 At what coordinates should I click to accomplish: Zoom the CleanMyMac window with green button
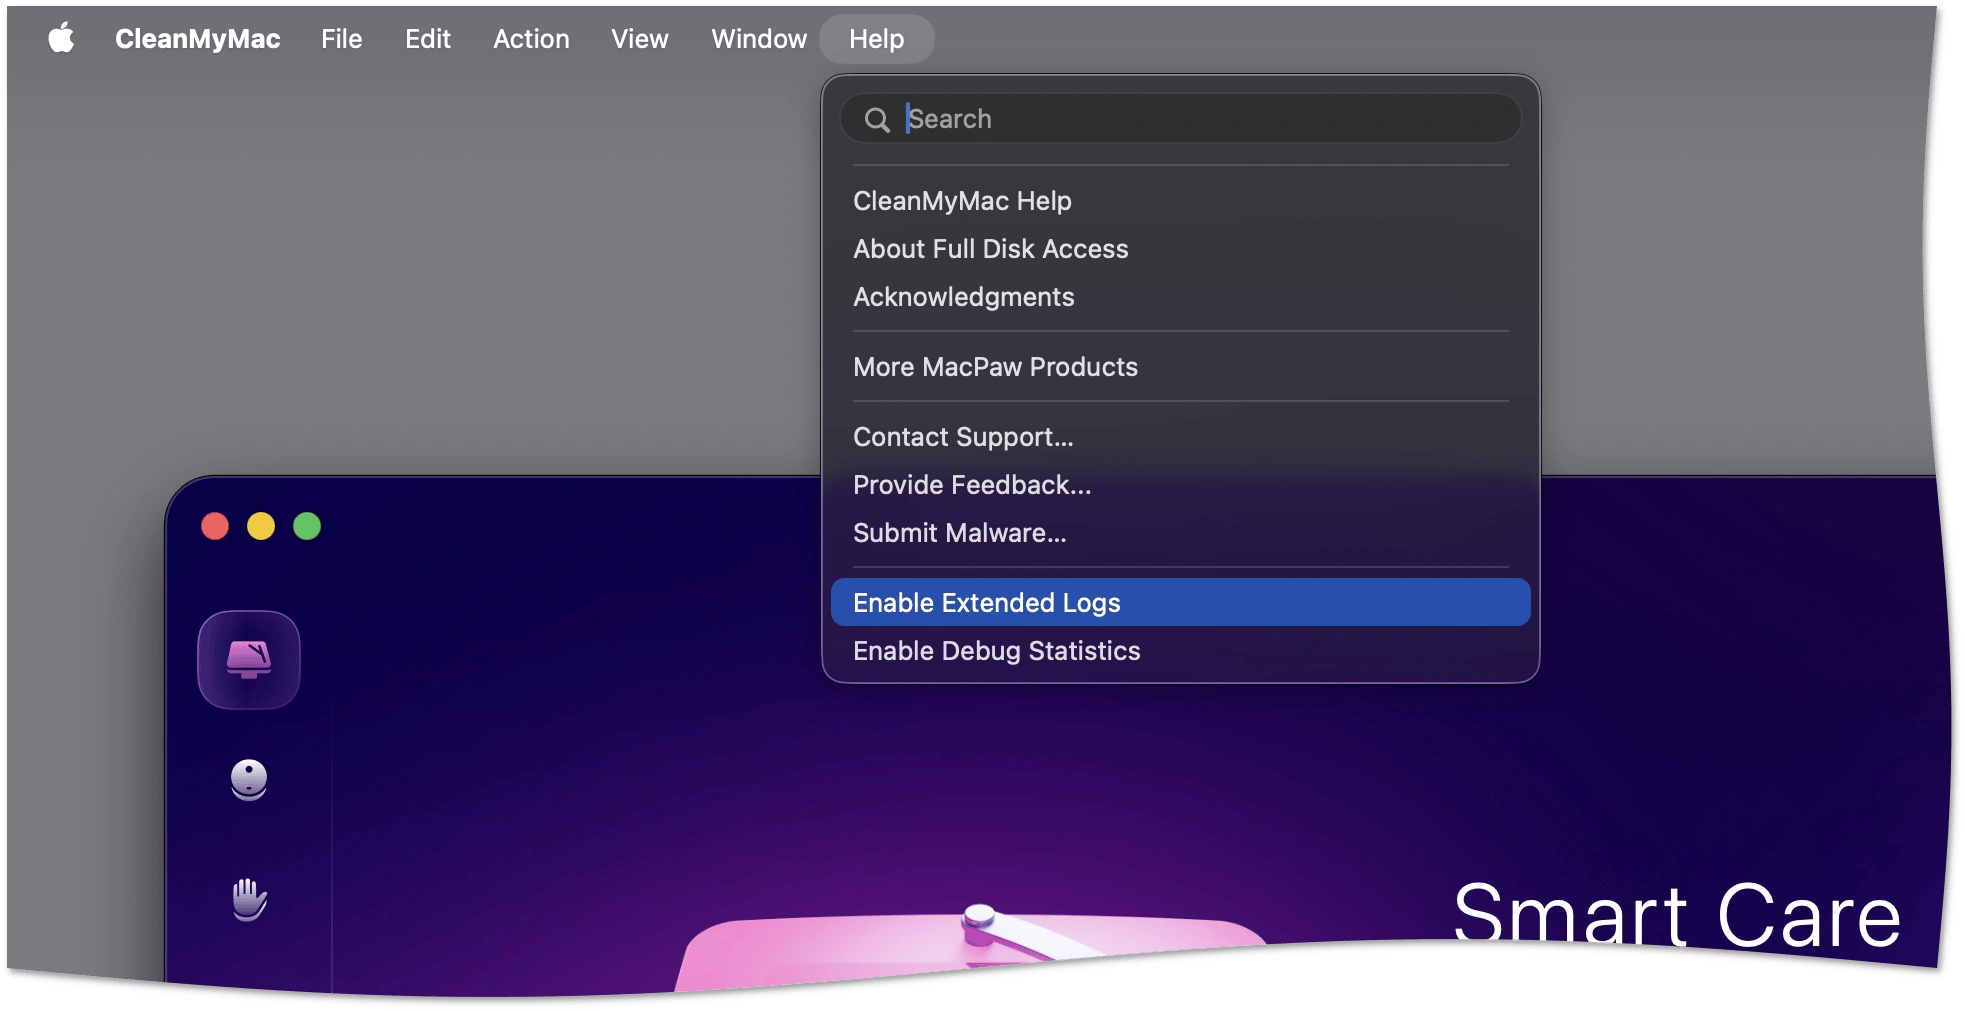pos(307,526)
